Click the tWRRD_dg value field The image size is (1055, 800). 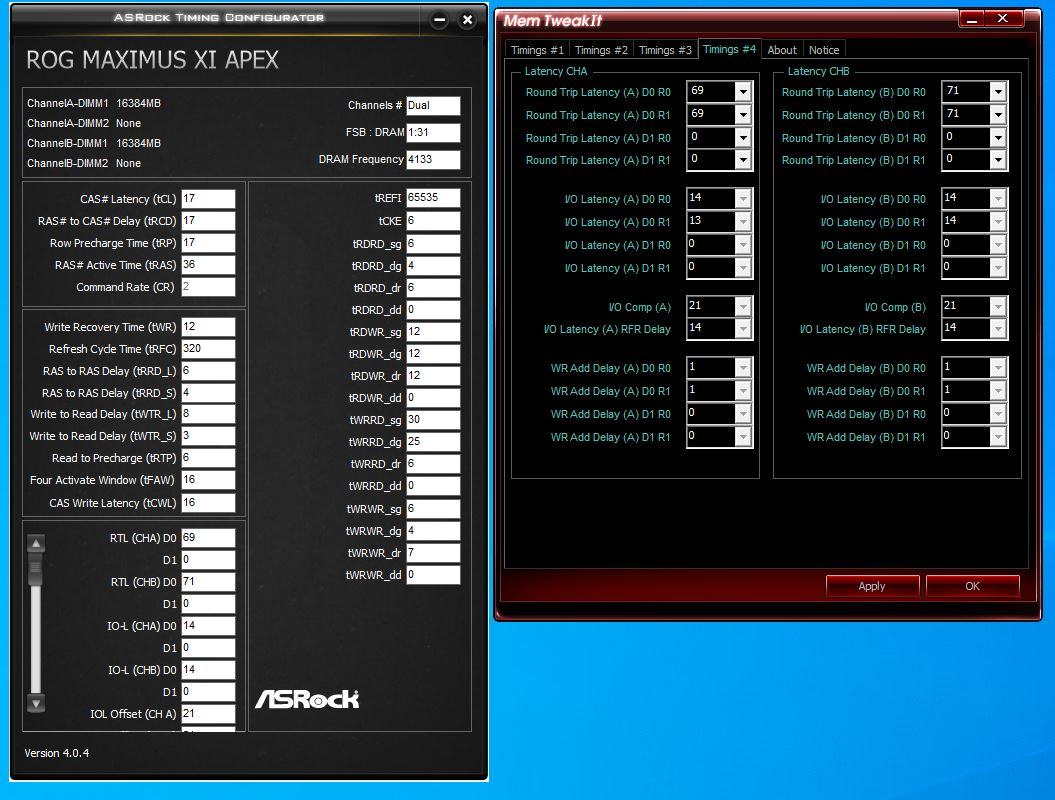point(433,442)
